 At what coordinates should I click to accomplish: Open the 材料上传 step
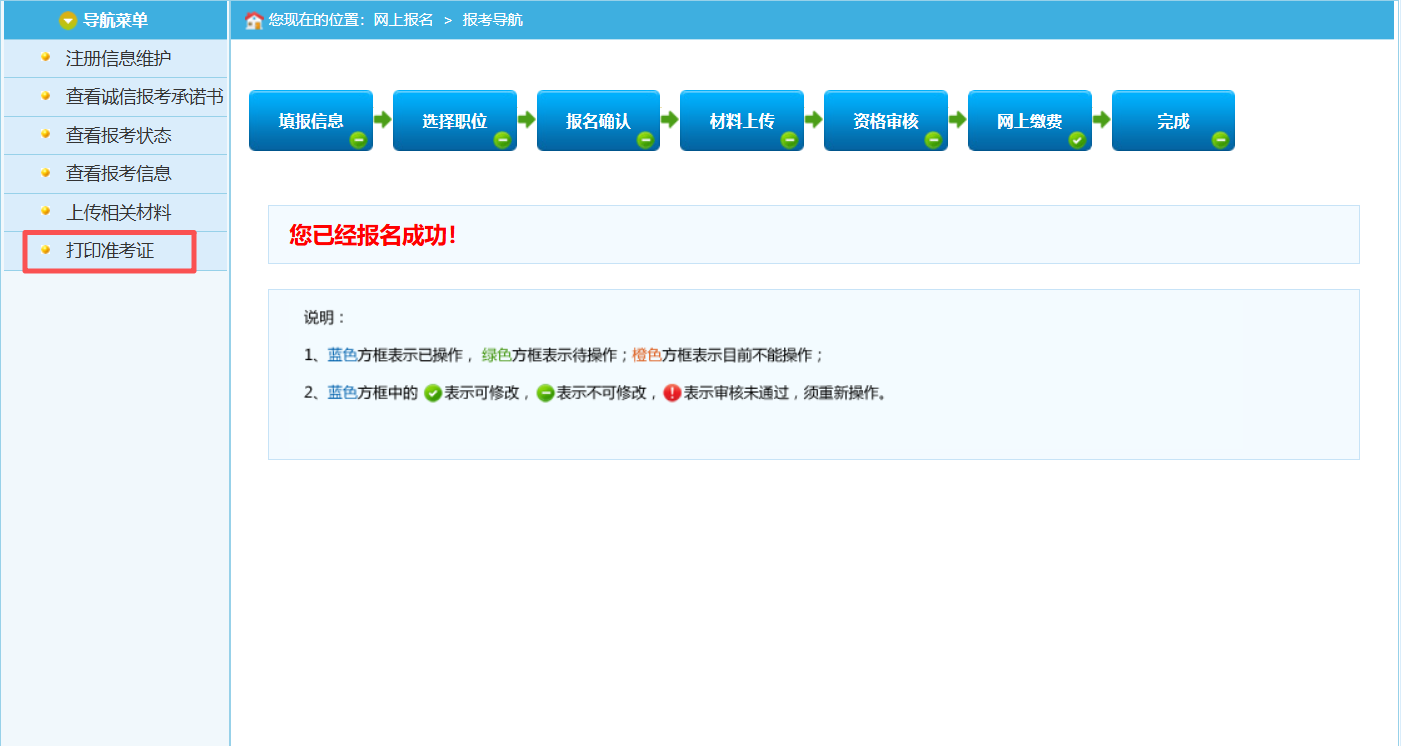click(741, 121)
